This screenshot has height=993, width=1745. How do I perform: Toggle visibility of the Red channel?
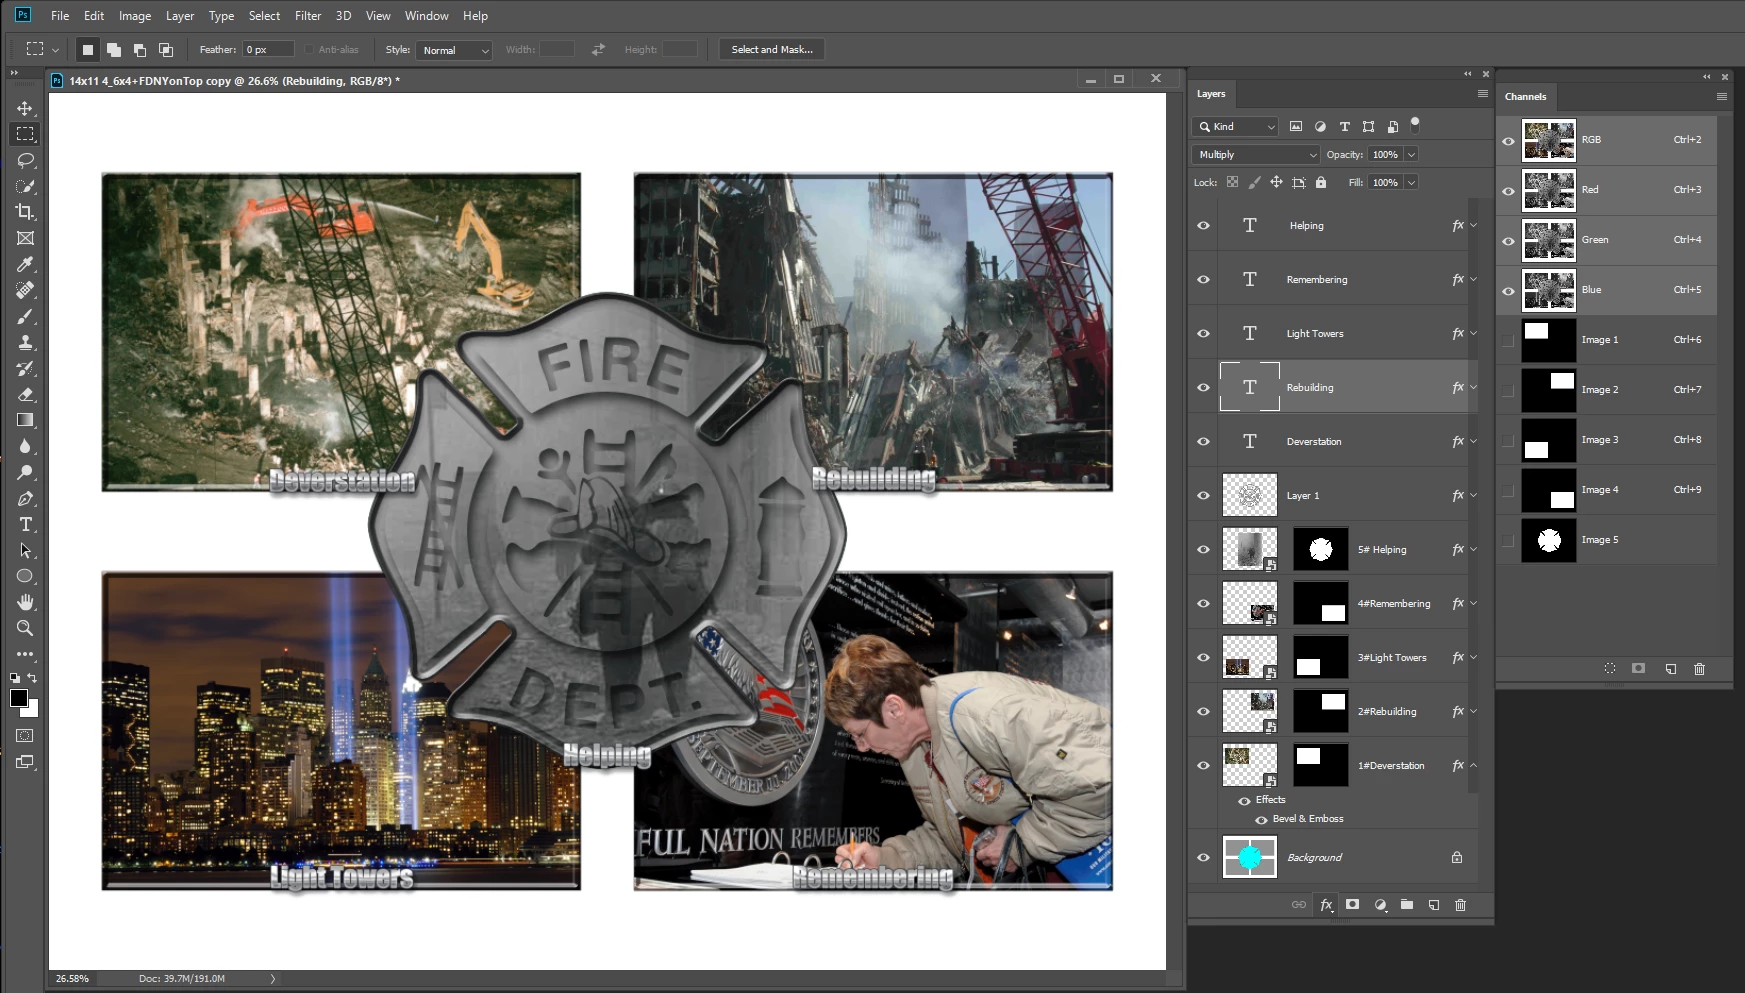(1508, 191)
